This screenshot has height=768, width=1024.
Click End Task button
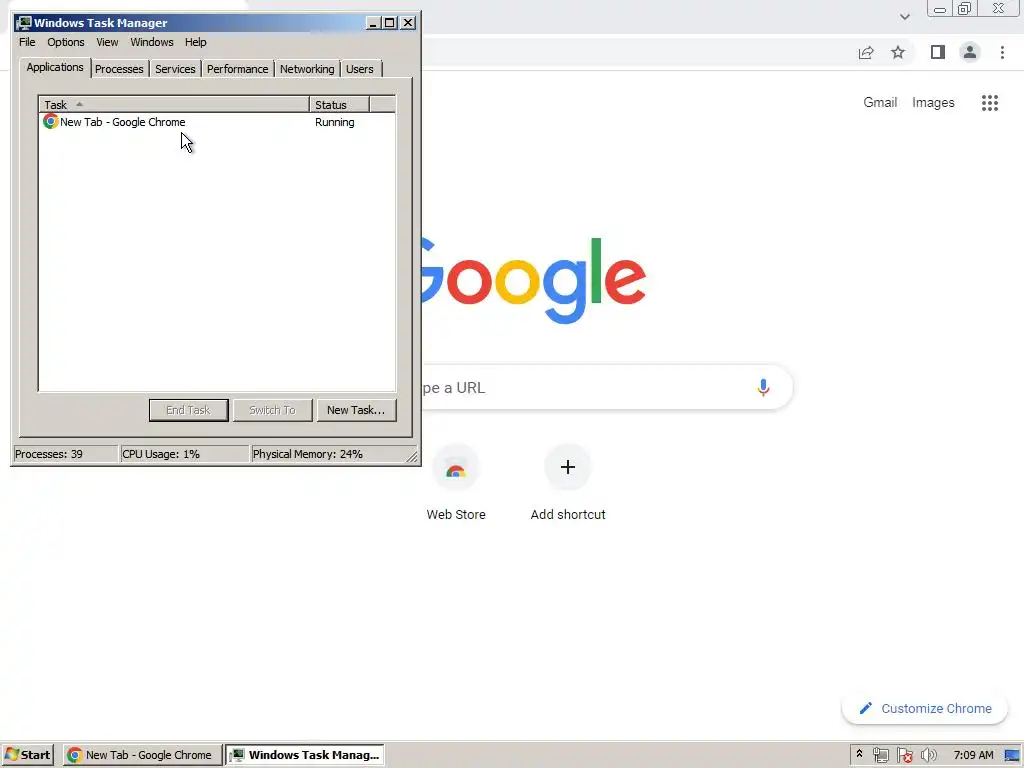tap(188, 410)
